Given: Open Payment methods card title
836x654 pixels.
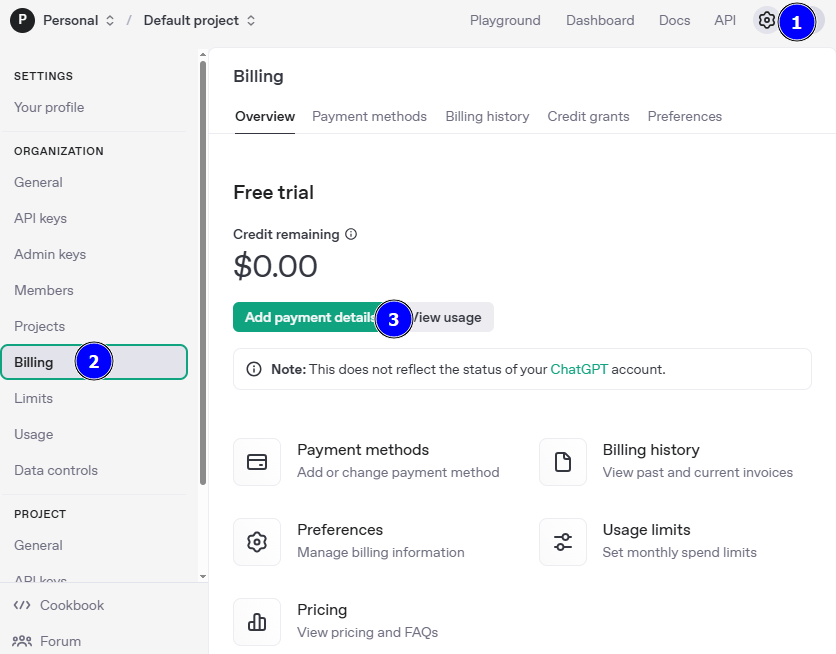Looking at the screenshot, I should pos(363,450).
